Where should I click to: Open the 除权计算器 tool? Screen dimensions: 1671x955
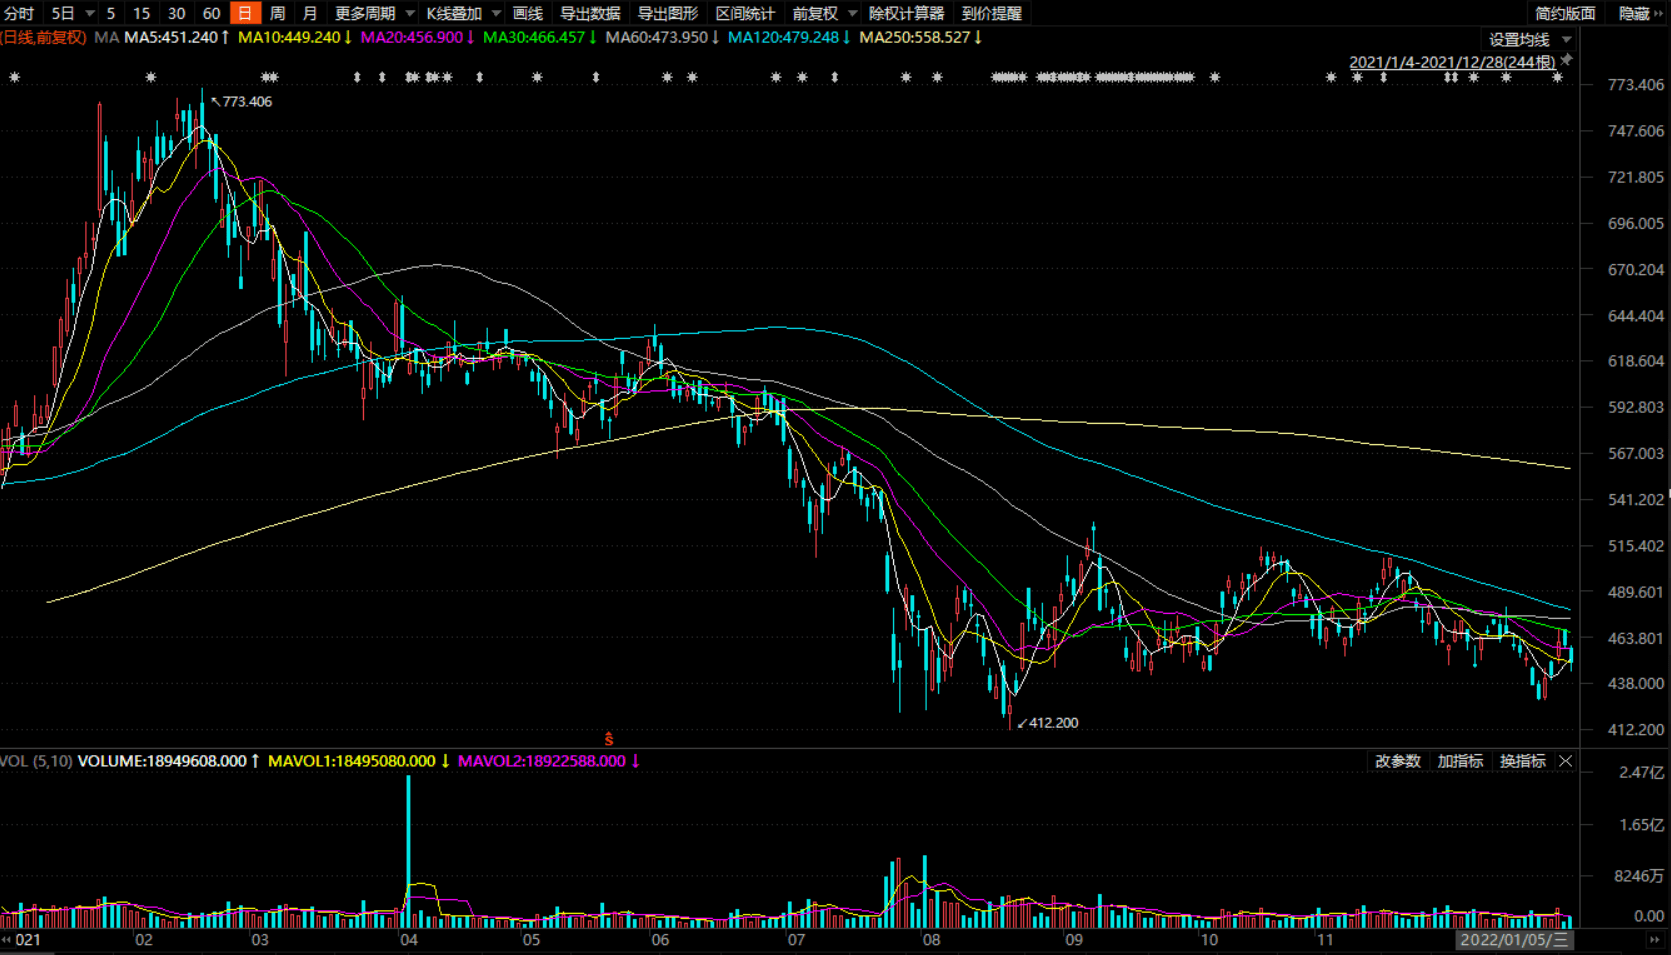906,13
